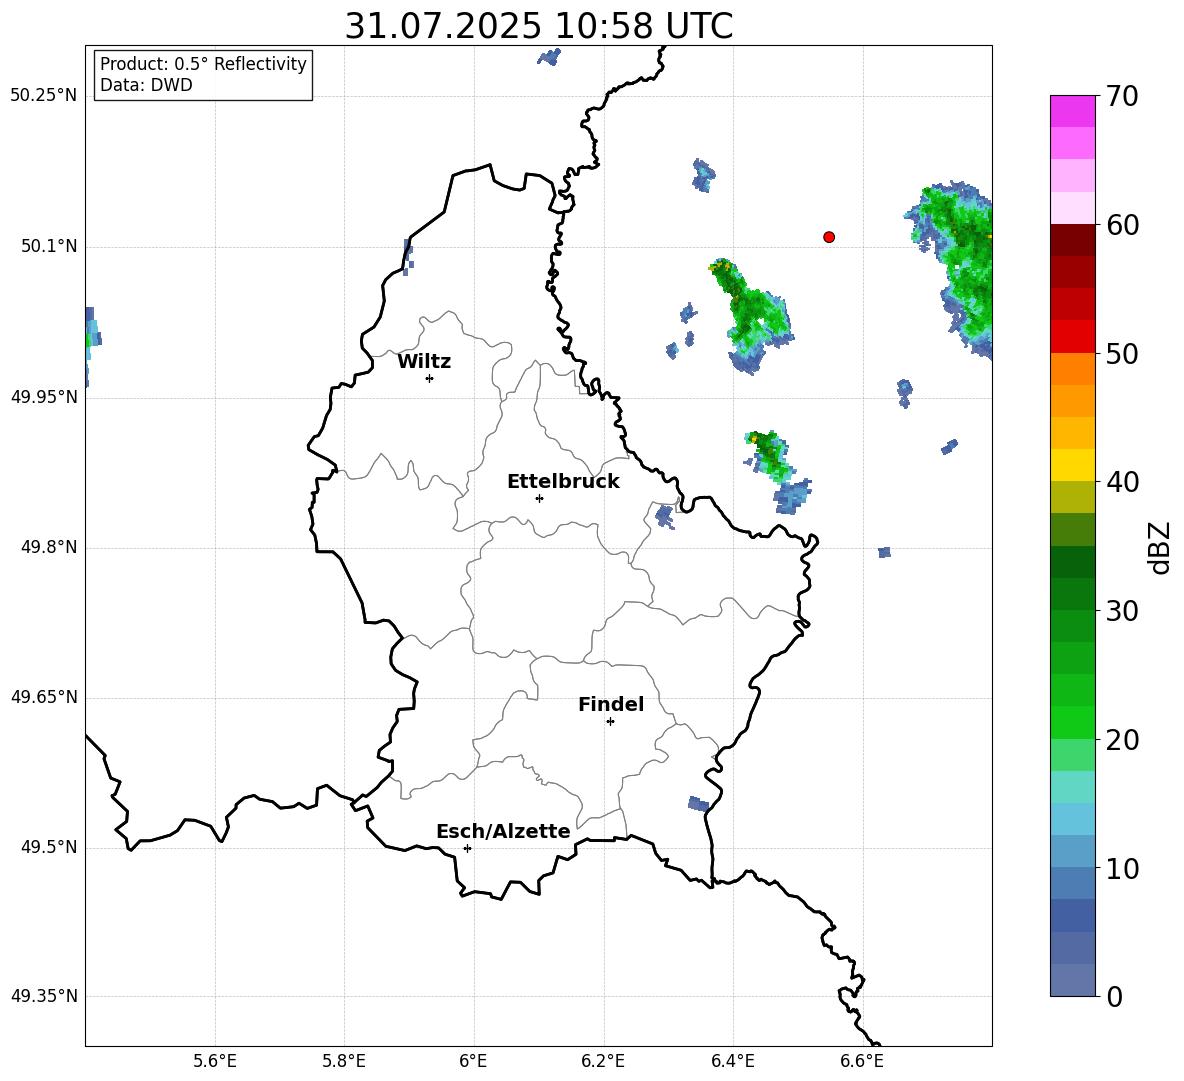Screen dimensions: 1184x1081
Task: Click the 60 colorbar tick label
Action: [x=1122, y=225]
